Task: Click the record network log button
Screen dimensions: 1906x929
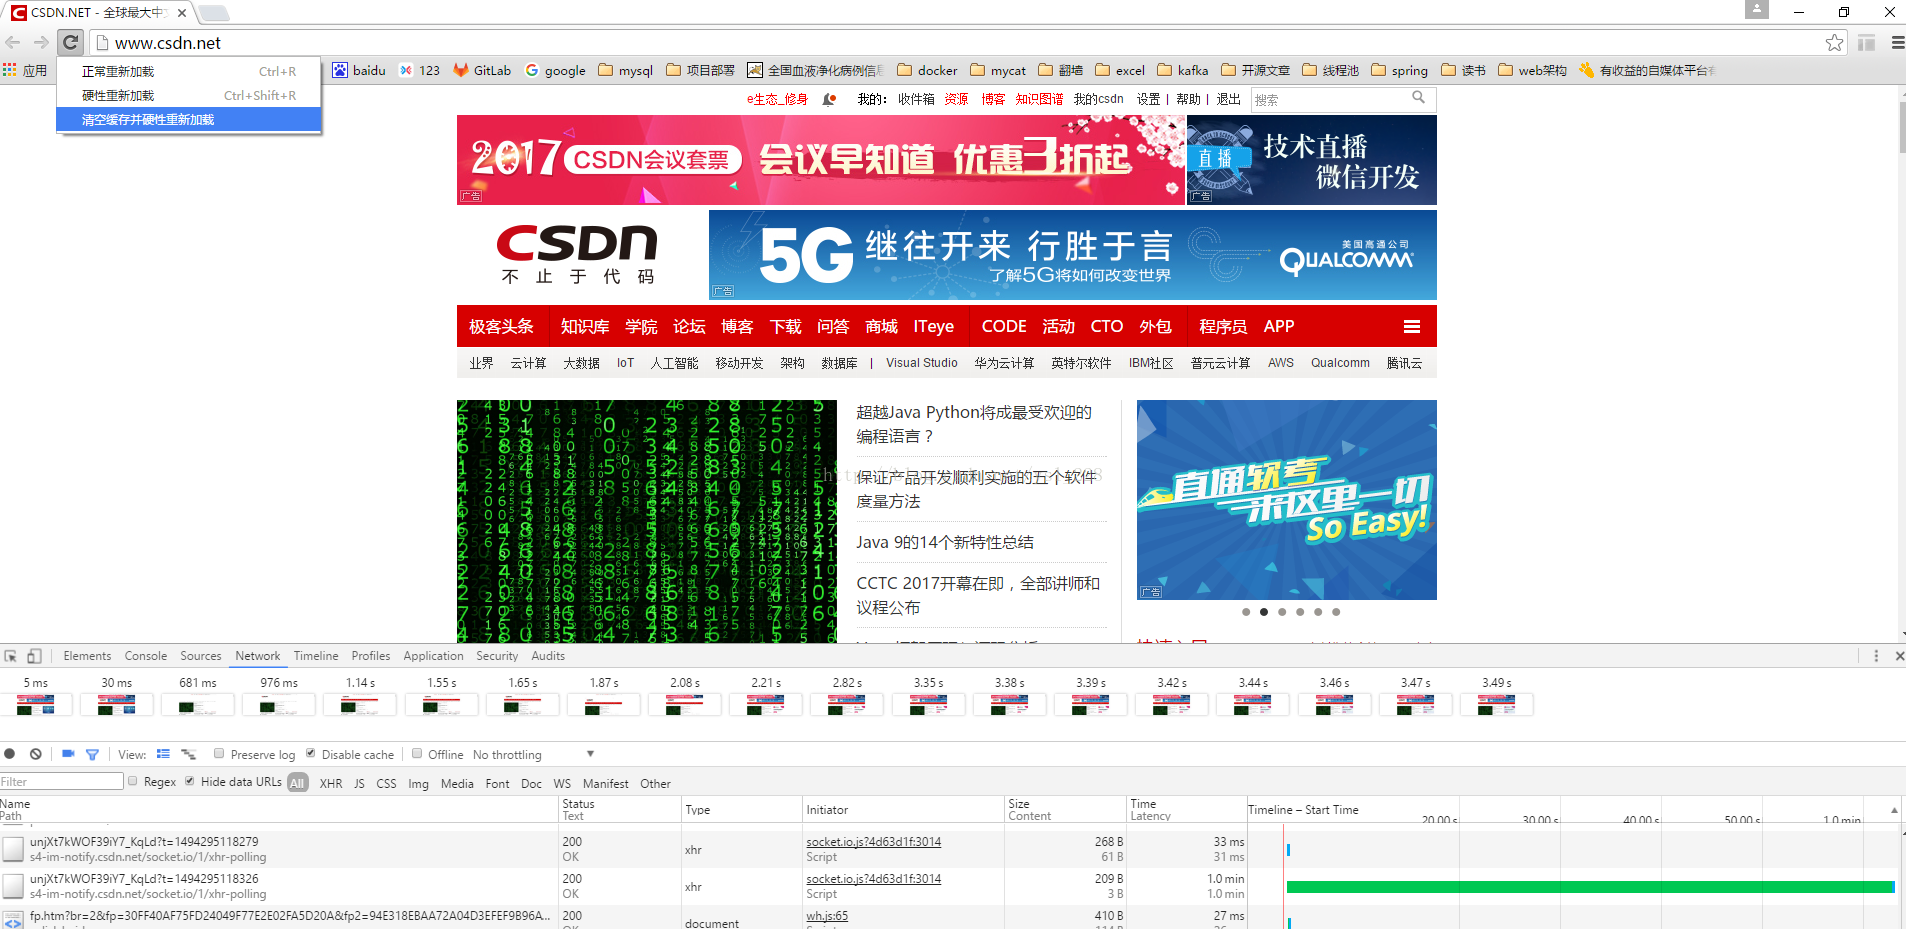Action: click(x=10, y=754)
